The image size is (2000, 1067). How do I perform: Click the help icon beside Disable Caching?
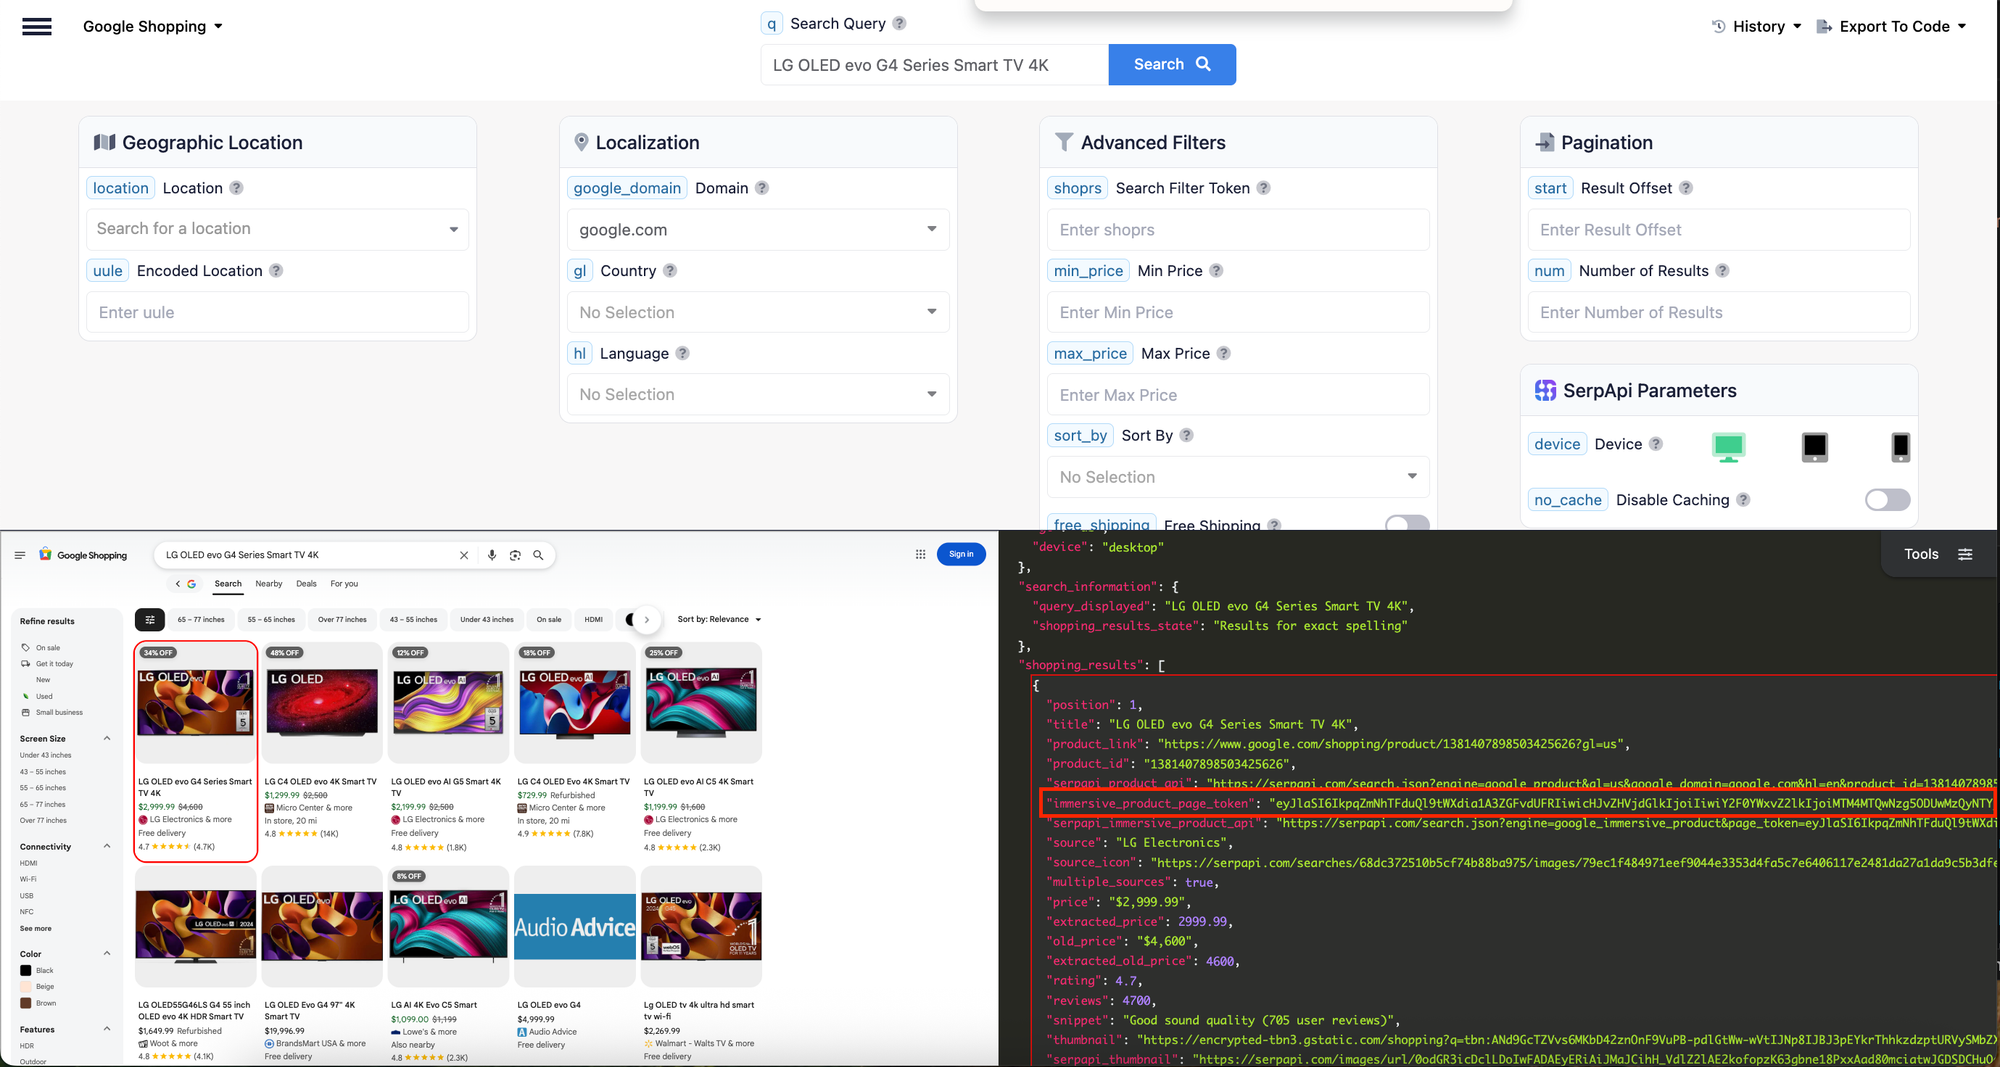click(x=1743, y=500)
